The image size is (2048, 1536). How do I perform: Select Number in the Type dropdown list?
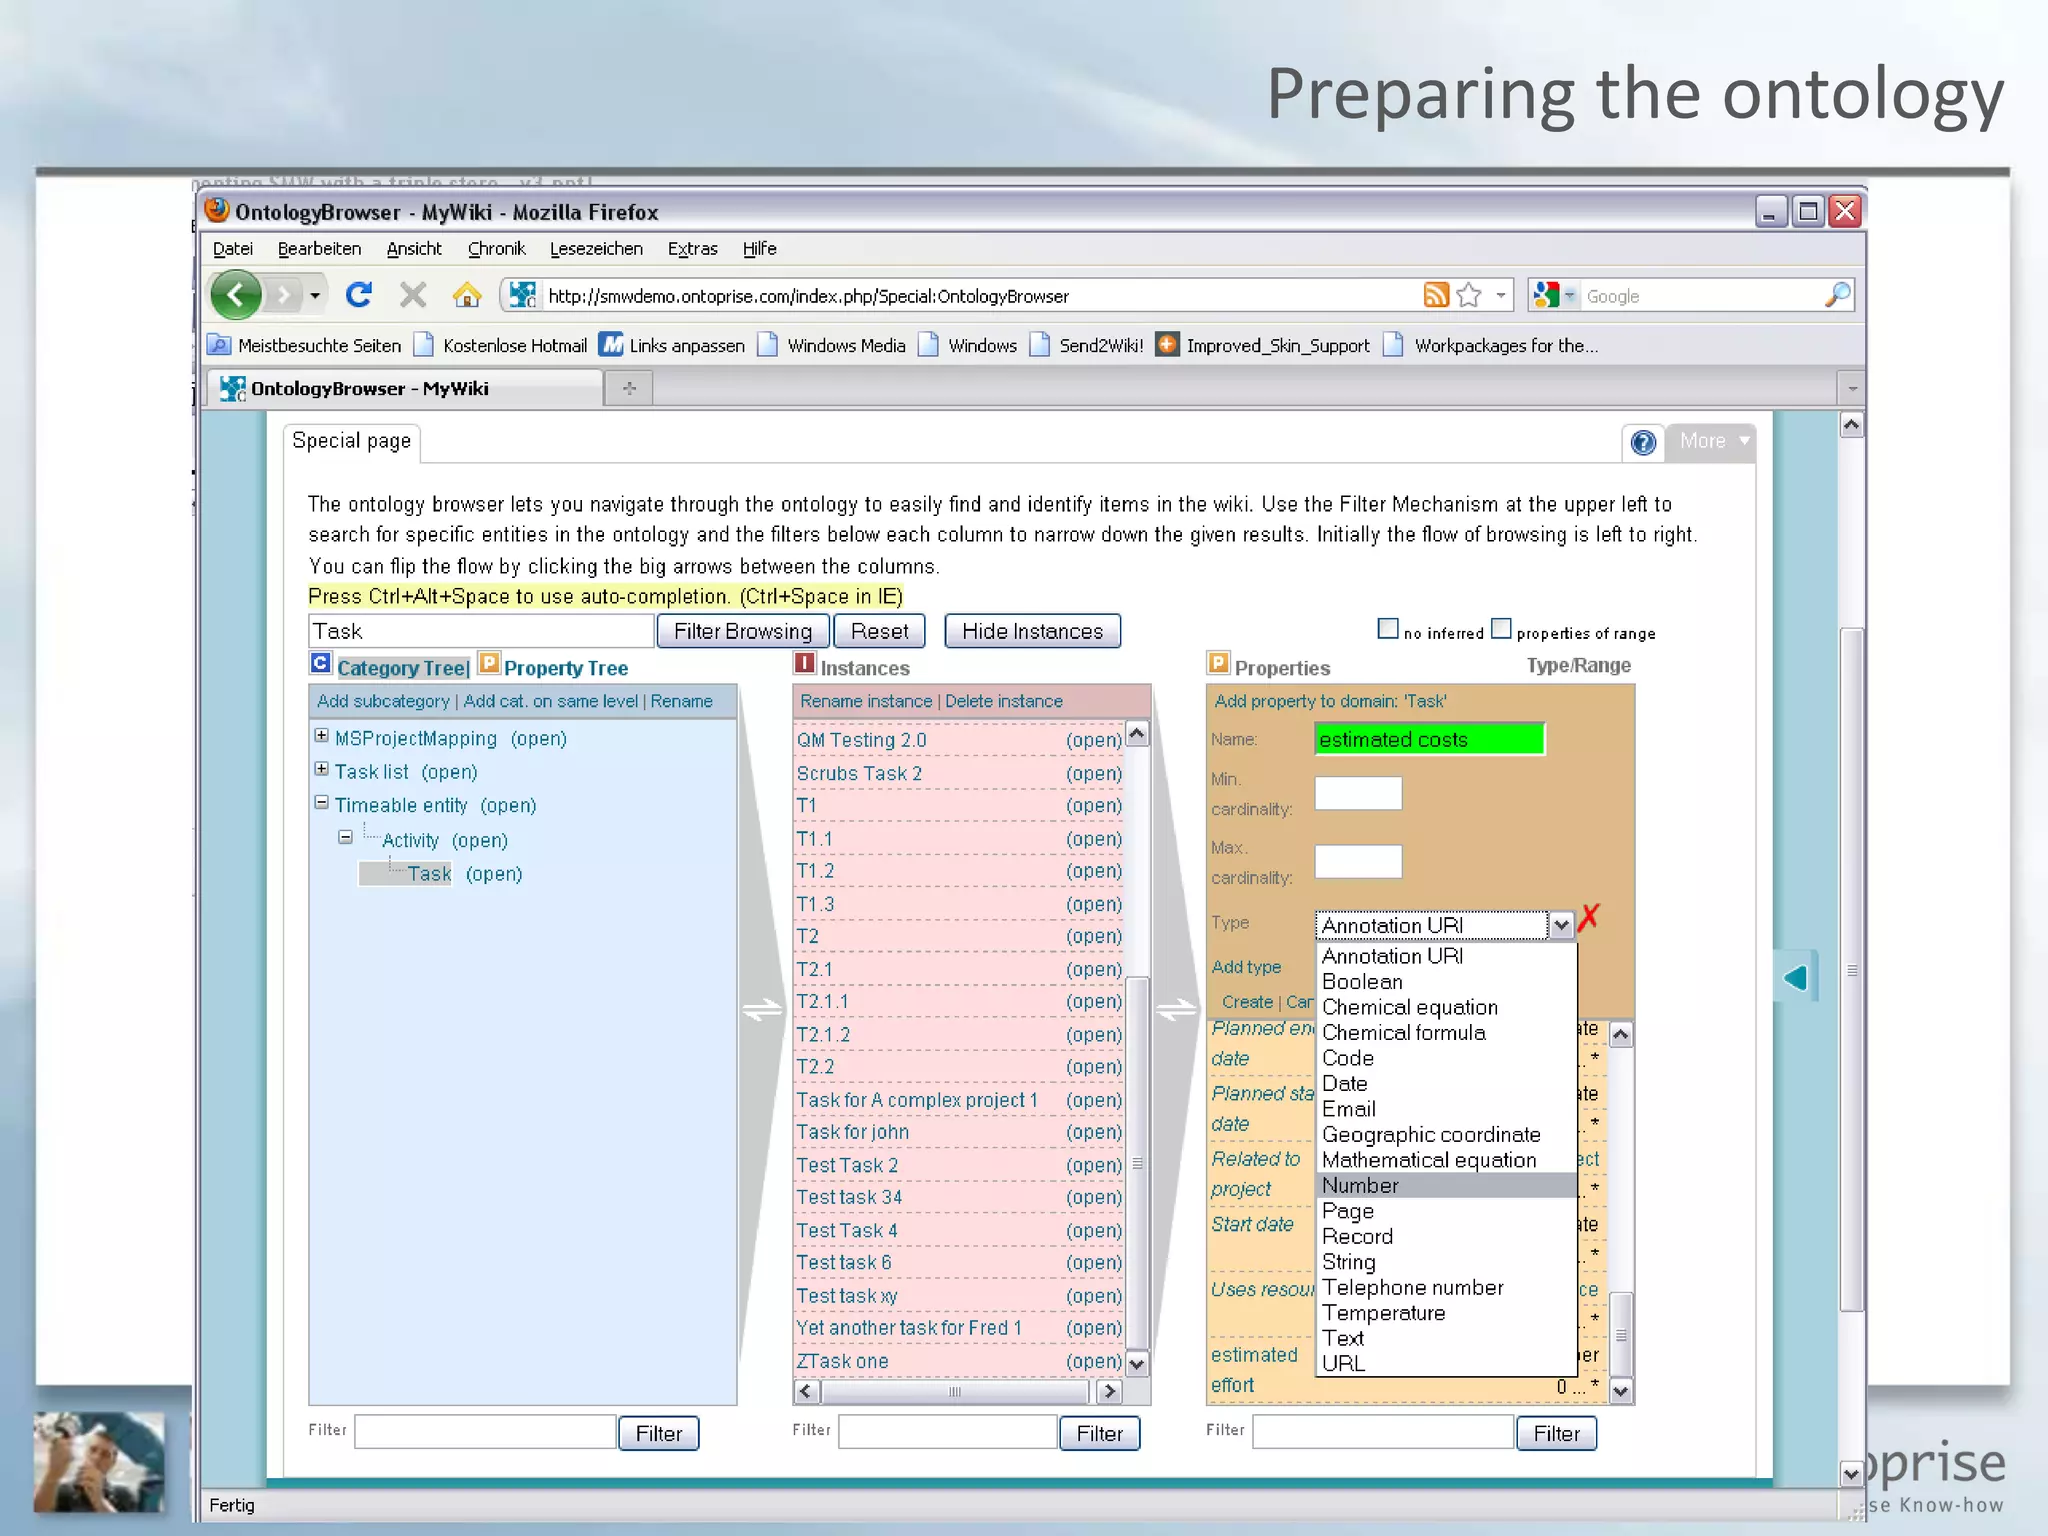[1360, 1186]
